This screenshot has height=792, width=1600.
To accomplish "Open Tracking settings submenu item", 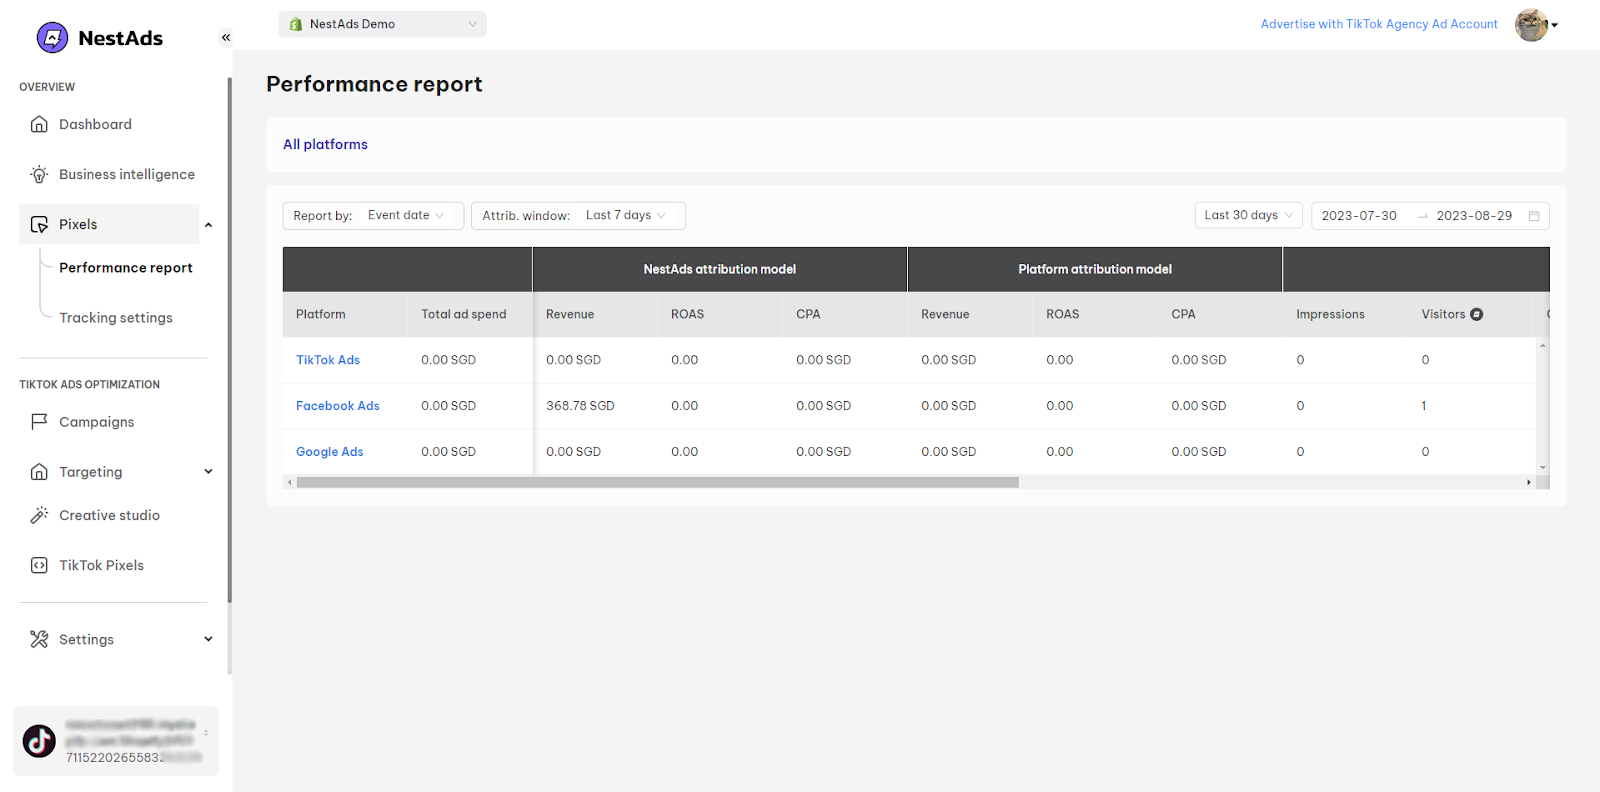I will 116,318.
